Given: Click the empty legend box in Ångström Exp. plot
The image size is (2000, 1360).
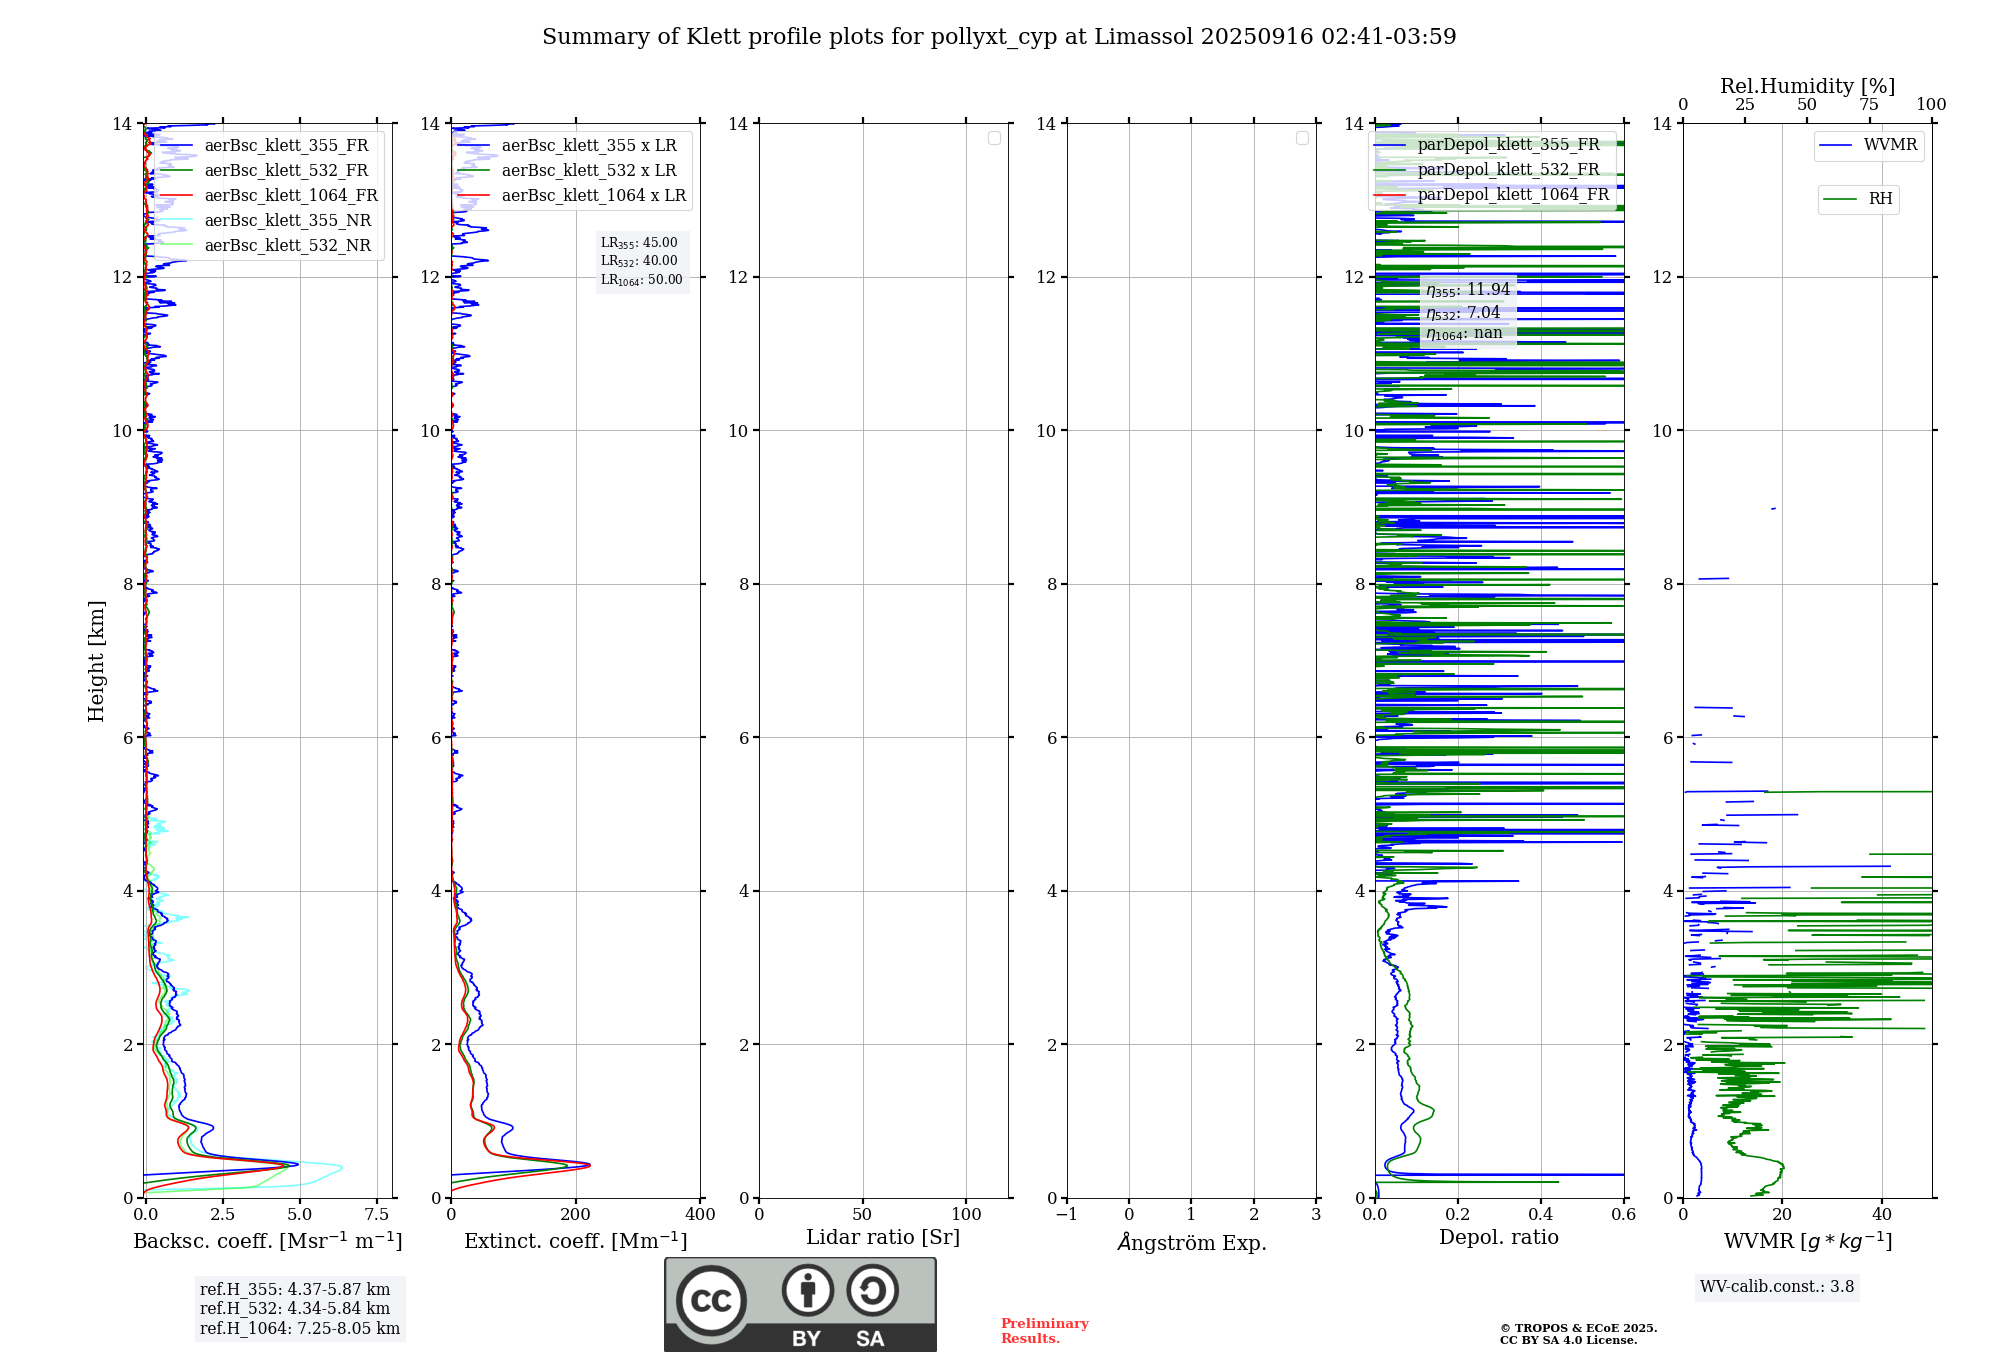Looking at the screenshot, I should click(1302, 138).
